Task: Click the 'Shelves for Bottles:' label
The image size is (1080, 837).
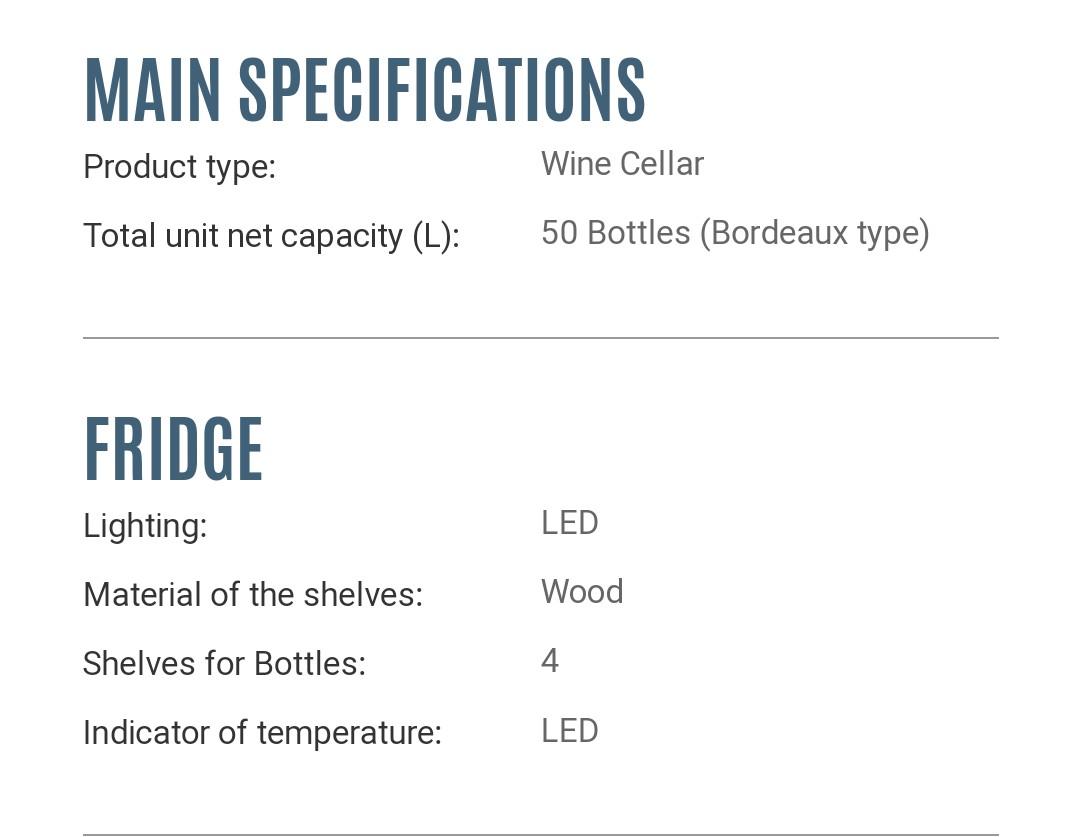Action: coord(224,663)
